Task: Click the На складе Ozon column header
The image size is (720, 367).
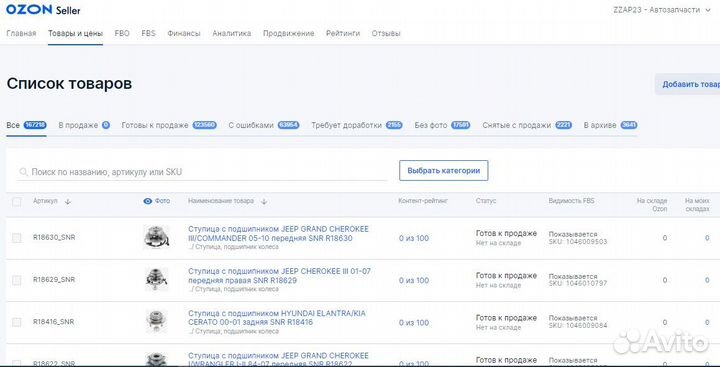Action: tap(652, 205)
